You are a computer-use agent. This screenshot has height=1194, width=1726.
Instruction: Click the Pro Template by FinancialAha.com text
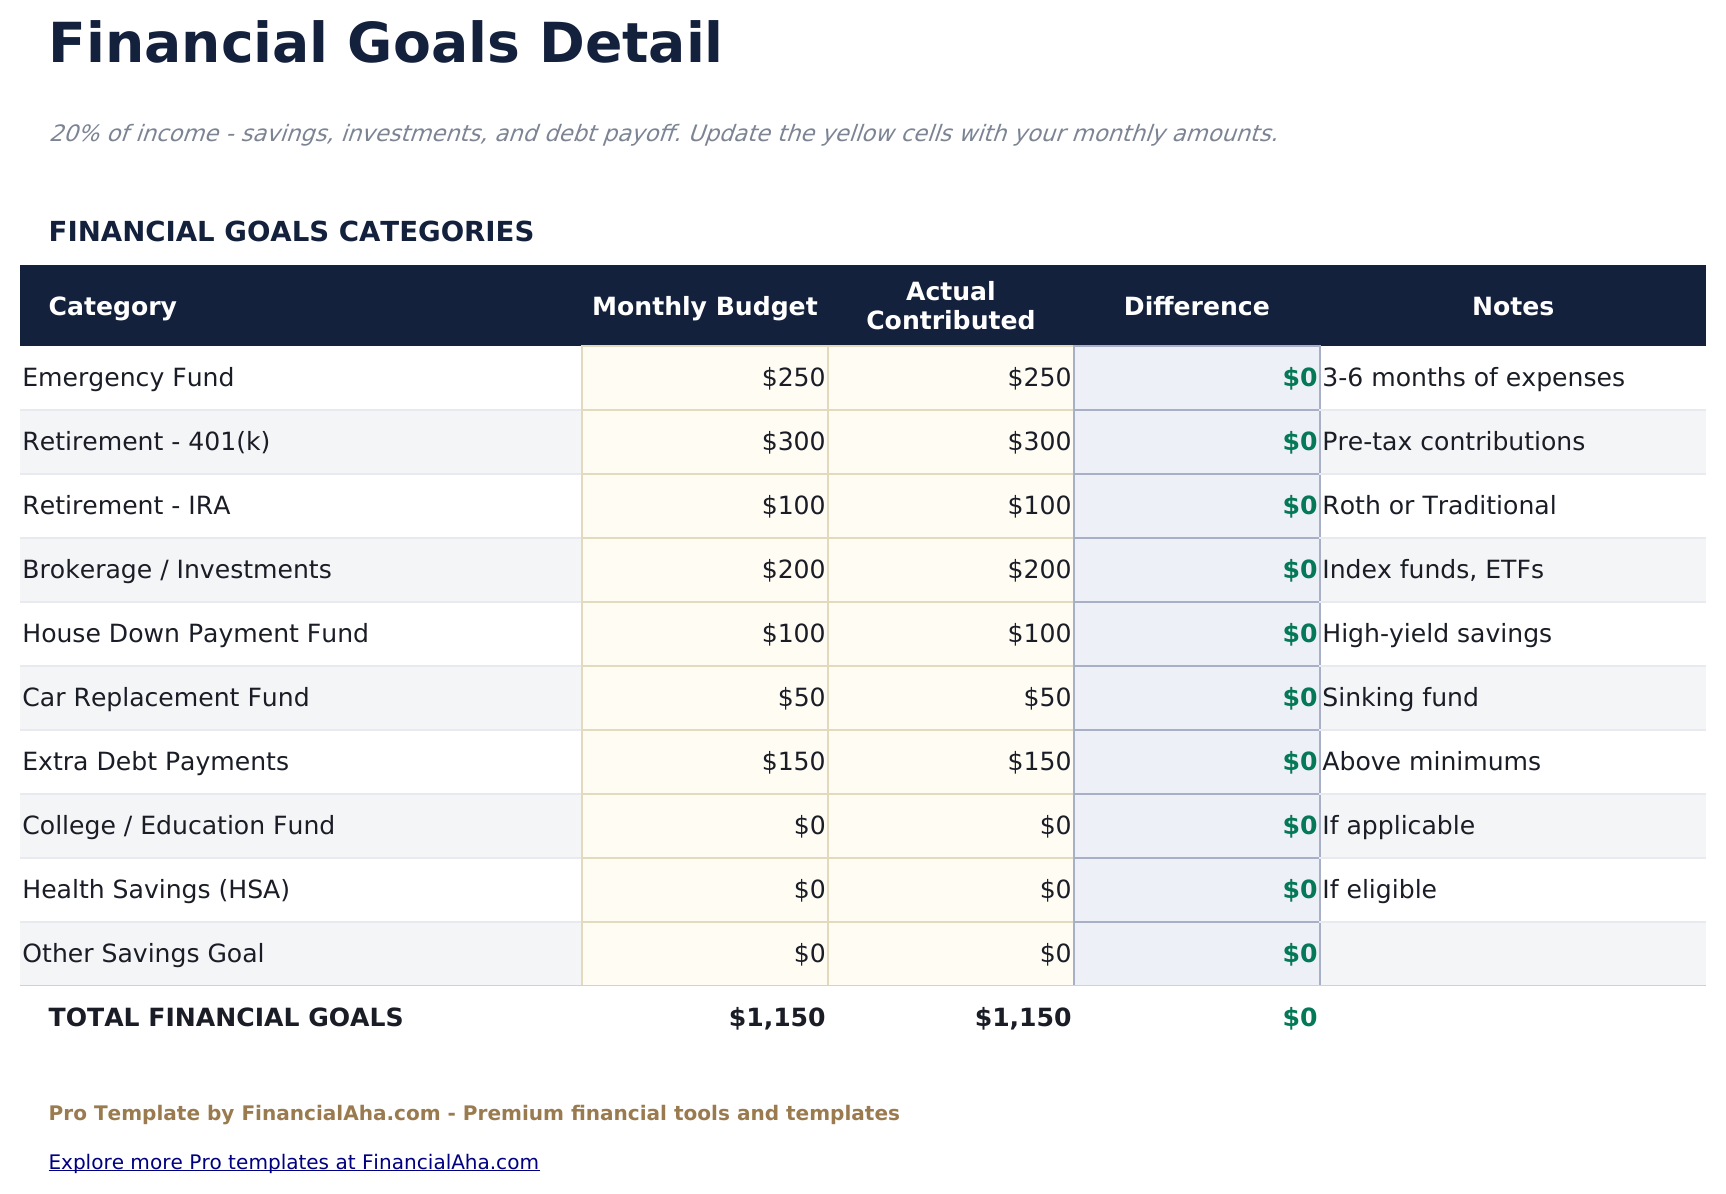click(x=474, y=1112)
